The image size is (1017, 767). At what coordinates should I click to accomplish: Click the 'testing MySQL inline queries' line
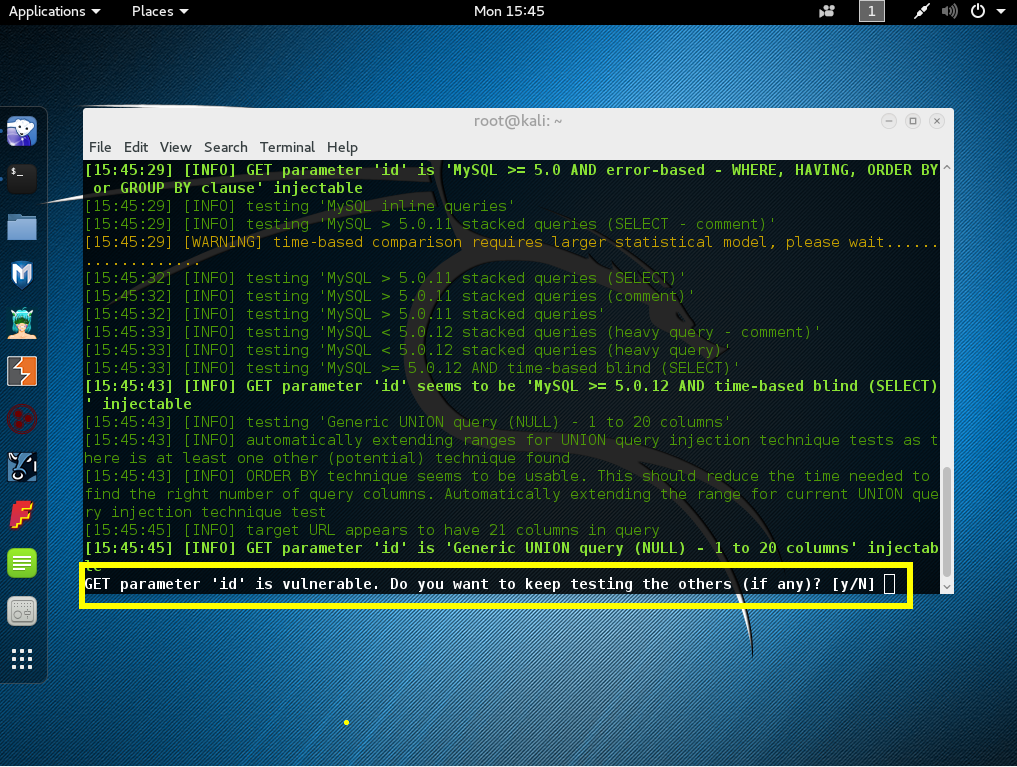[300, 206]
